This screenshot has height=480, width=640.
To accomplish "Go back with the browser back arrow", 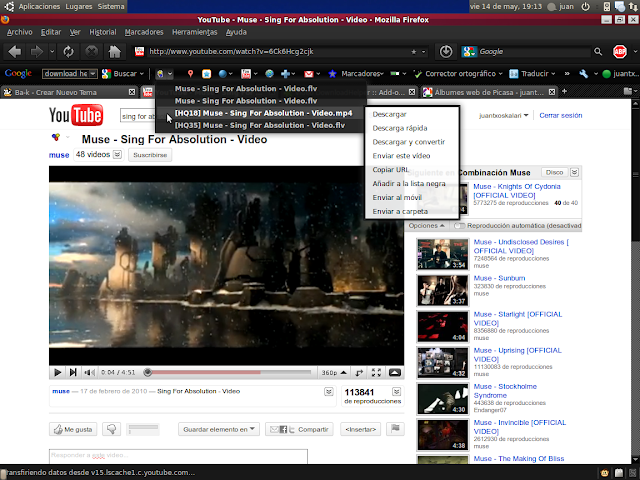I will (15, 51).
